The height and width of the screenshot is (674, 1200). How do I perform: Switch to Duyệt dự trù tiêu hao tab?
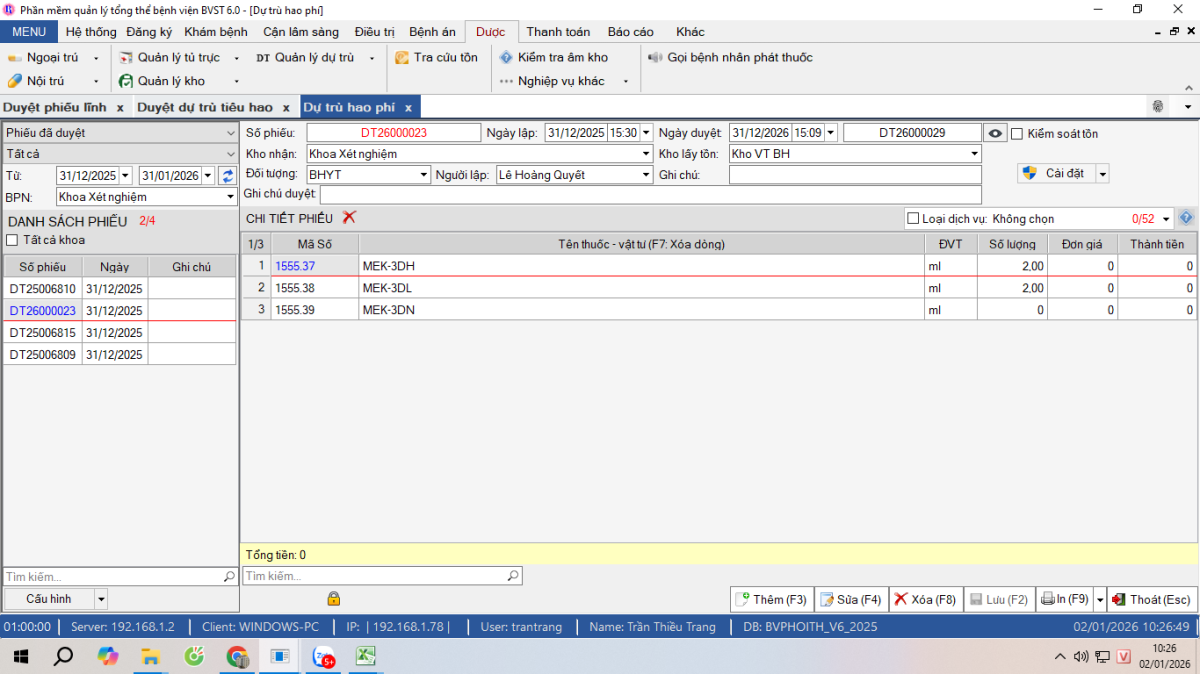204,107
